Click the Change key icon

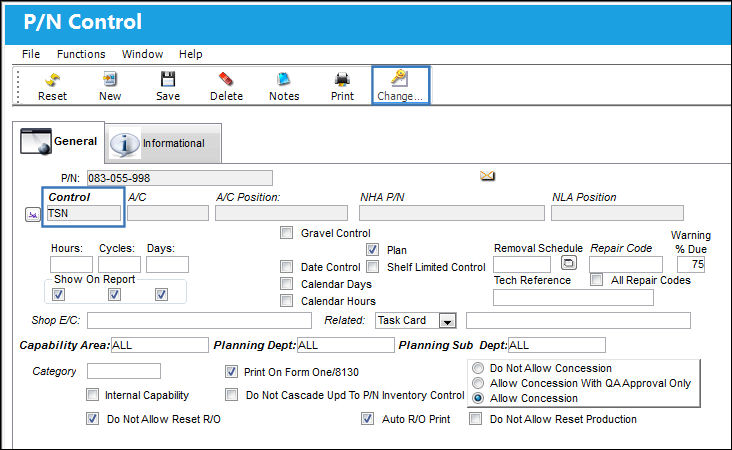click(400, 78)
